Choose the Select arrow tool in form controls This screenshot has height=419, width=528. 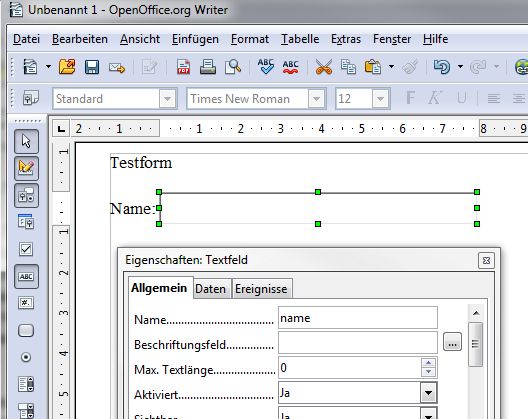pyautogui.click(x=26, y=141)
